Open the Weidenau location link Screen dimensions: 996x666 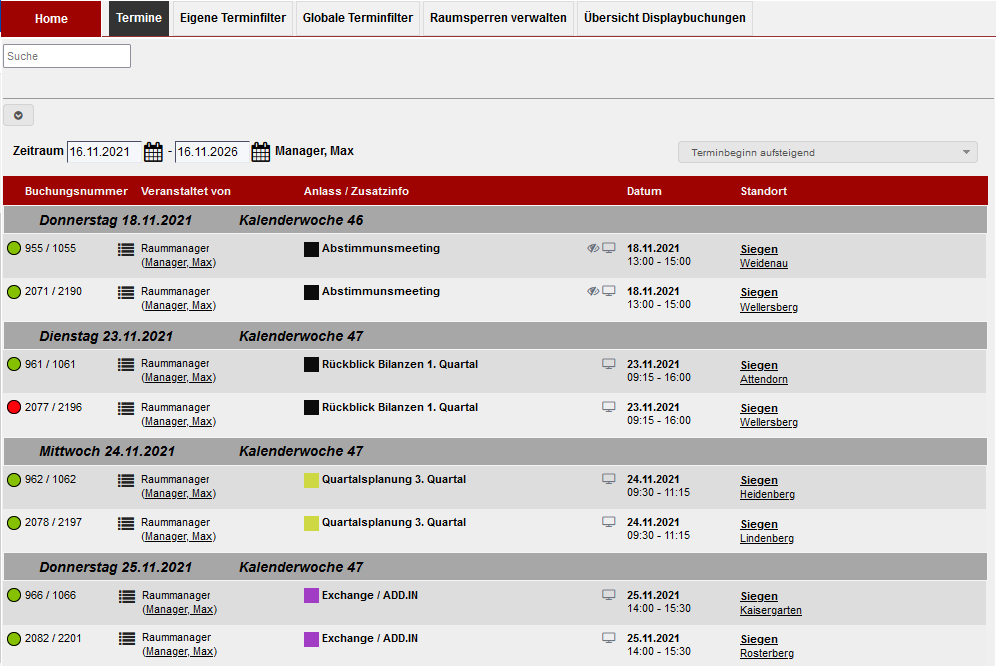(x=764, y=264)
